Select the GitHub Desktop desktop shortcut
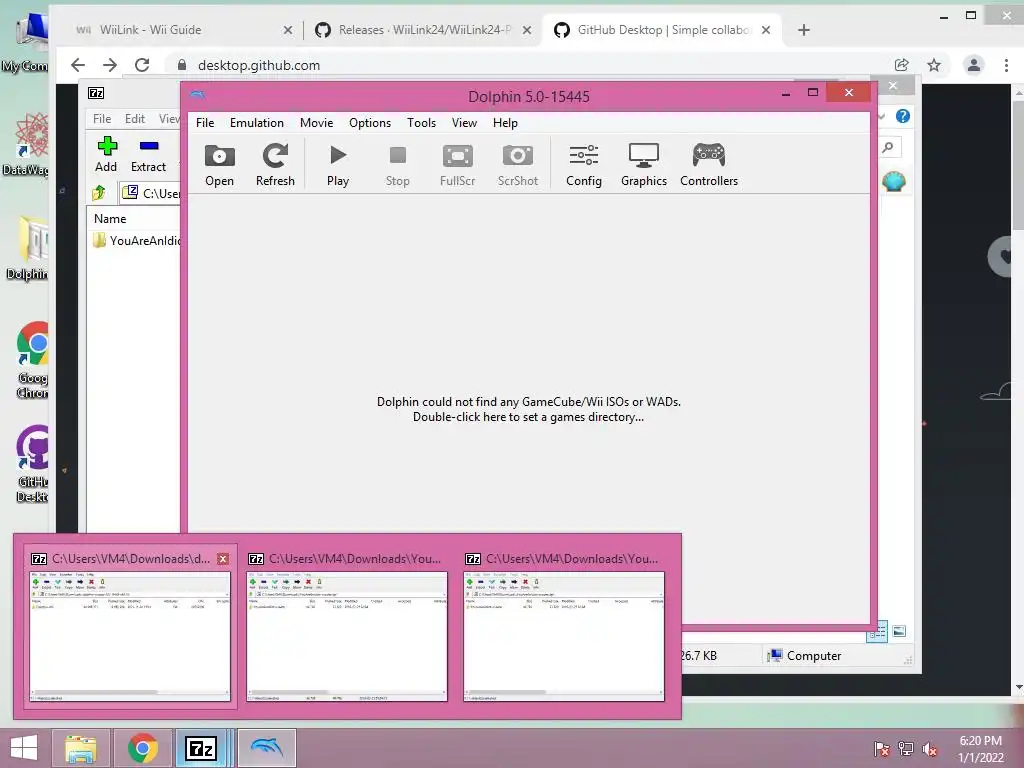This screenshot has height=768, width=1024. click(33, 464)
